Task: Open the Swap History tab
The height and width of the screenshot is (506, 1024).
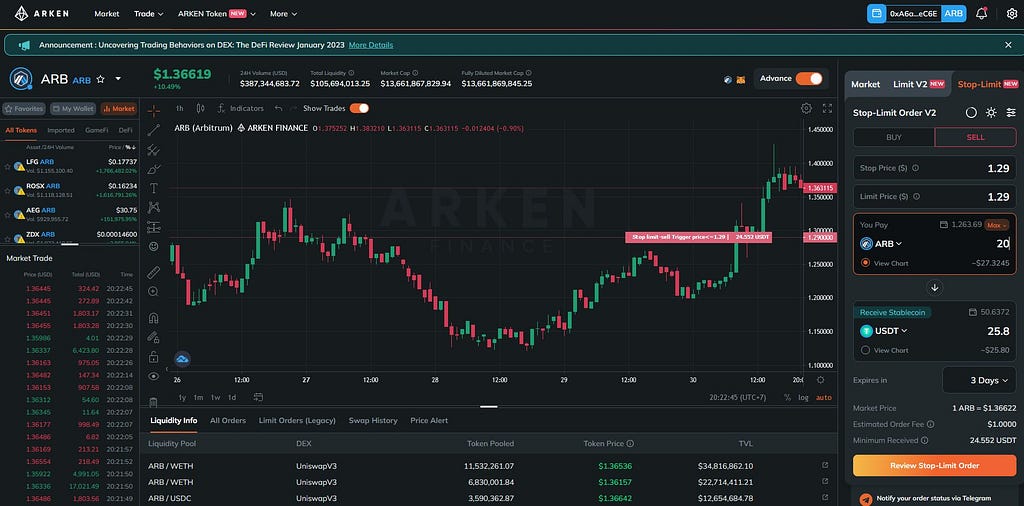Action: (x=373, y=420)
